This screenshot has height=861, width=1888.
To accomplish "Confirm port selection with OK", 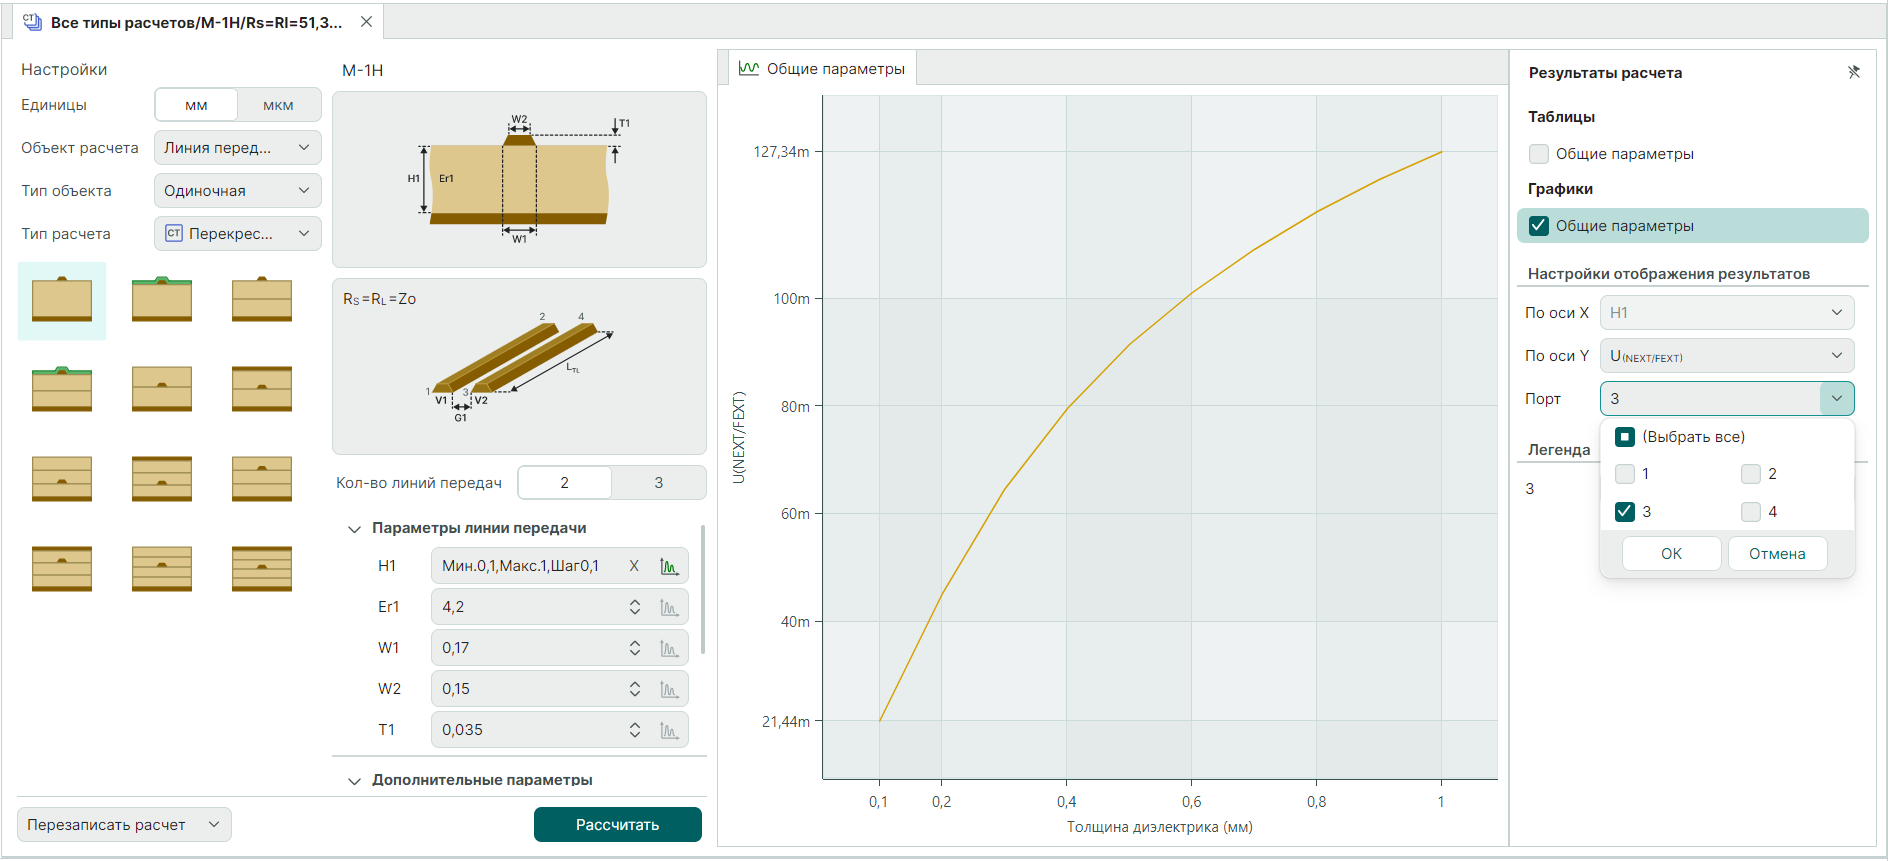I will click(1671, 554).
